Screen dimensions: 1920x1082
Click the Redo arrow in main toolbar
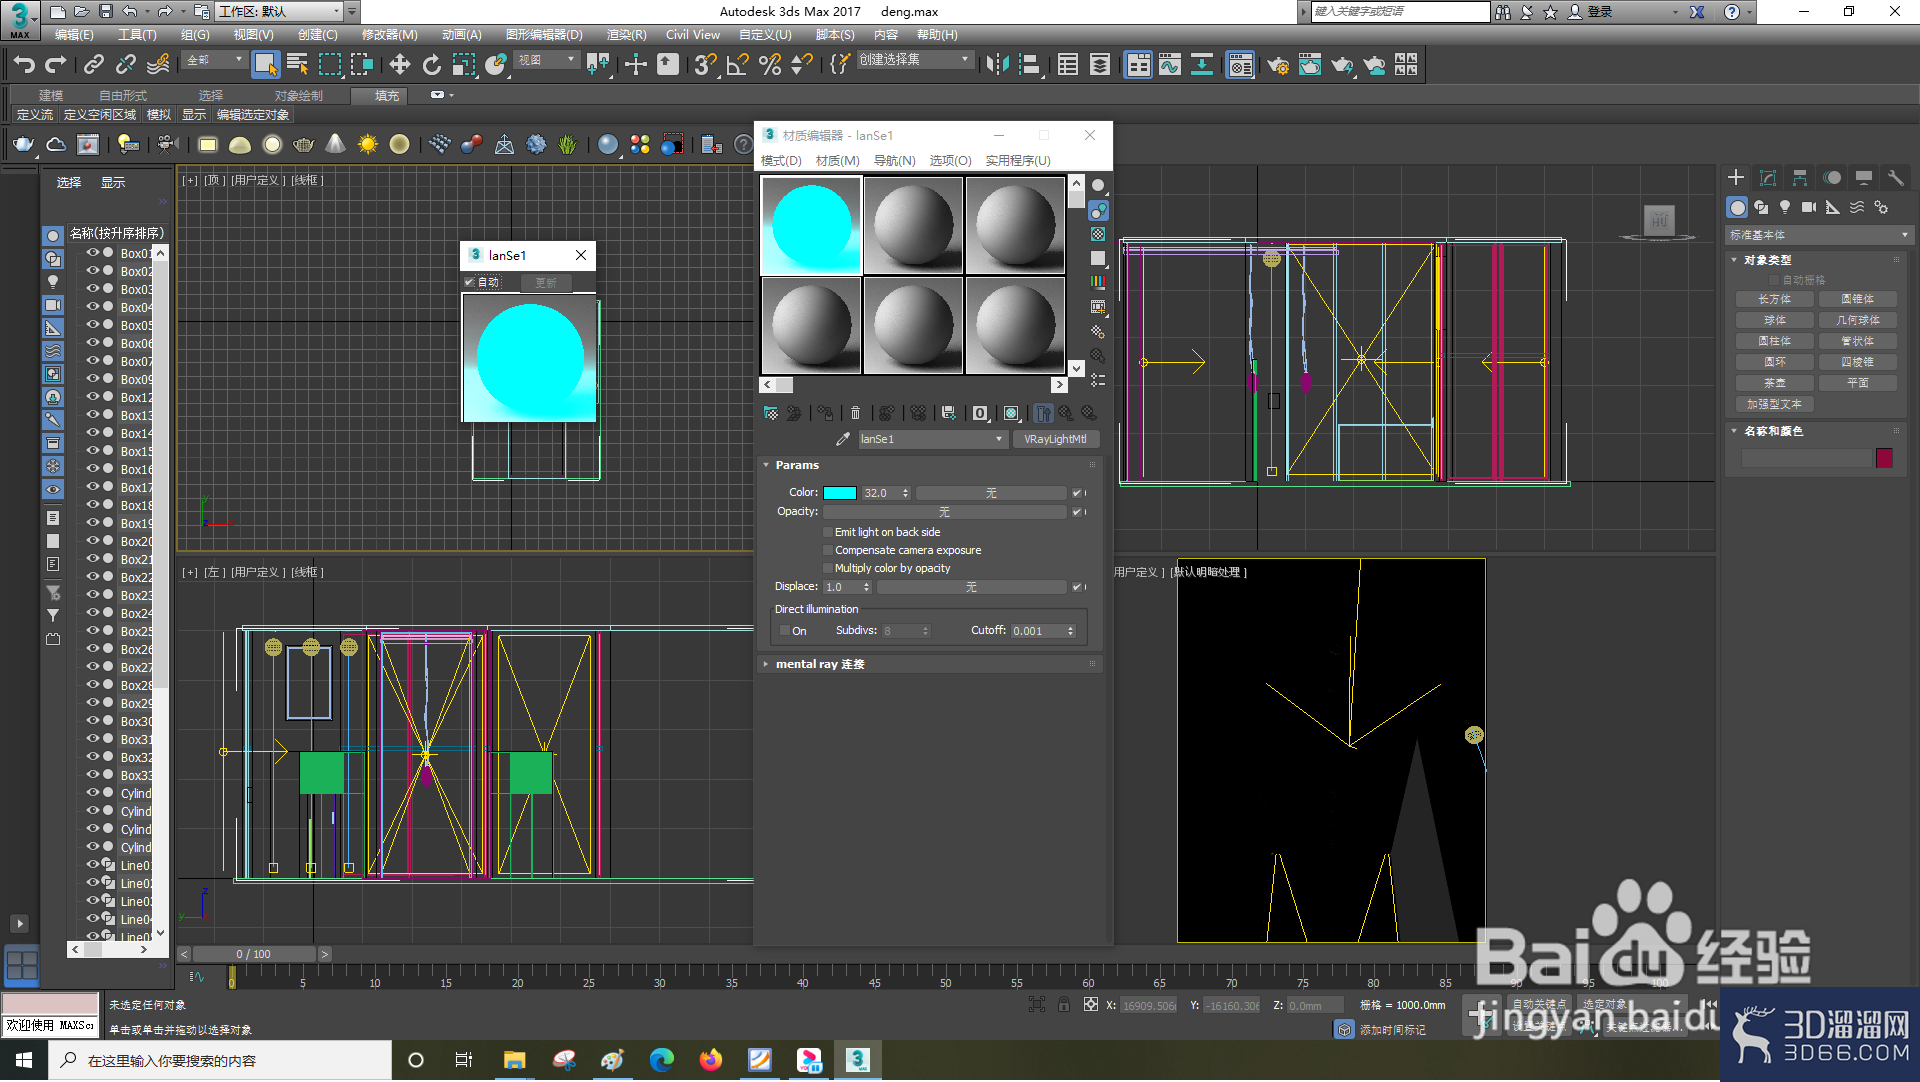click(x=56, y=65)
